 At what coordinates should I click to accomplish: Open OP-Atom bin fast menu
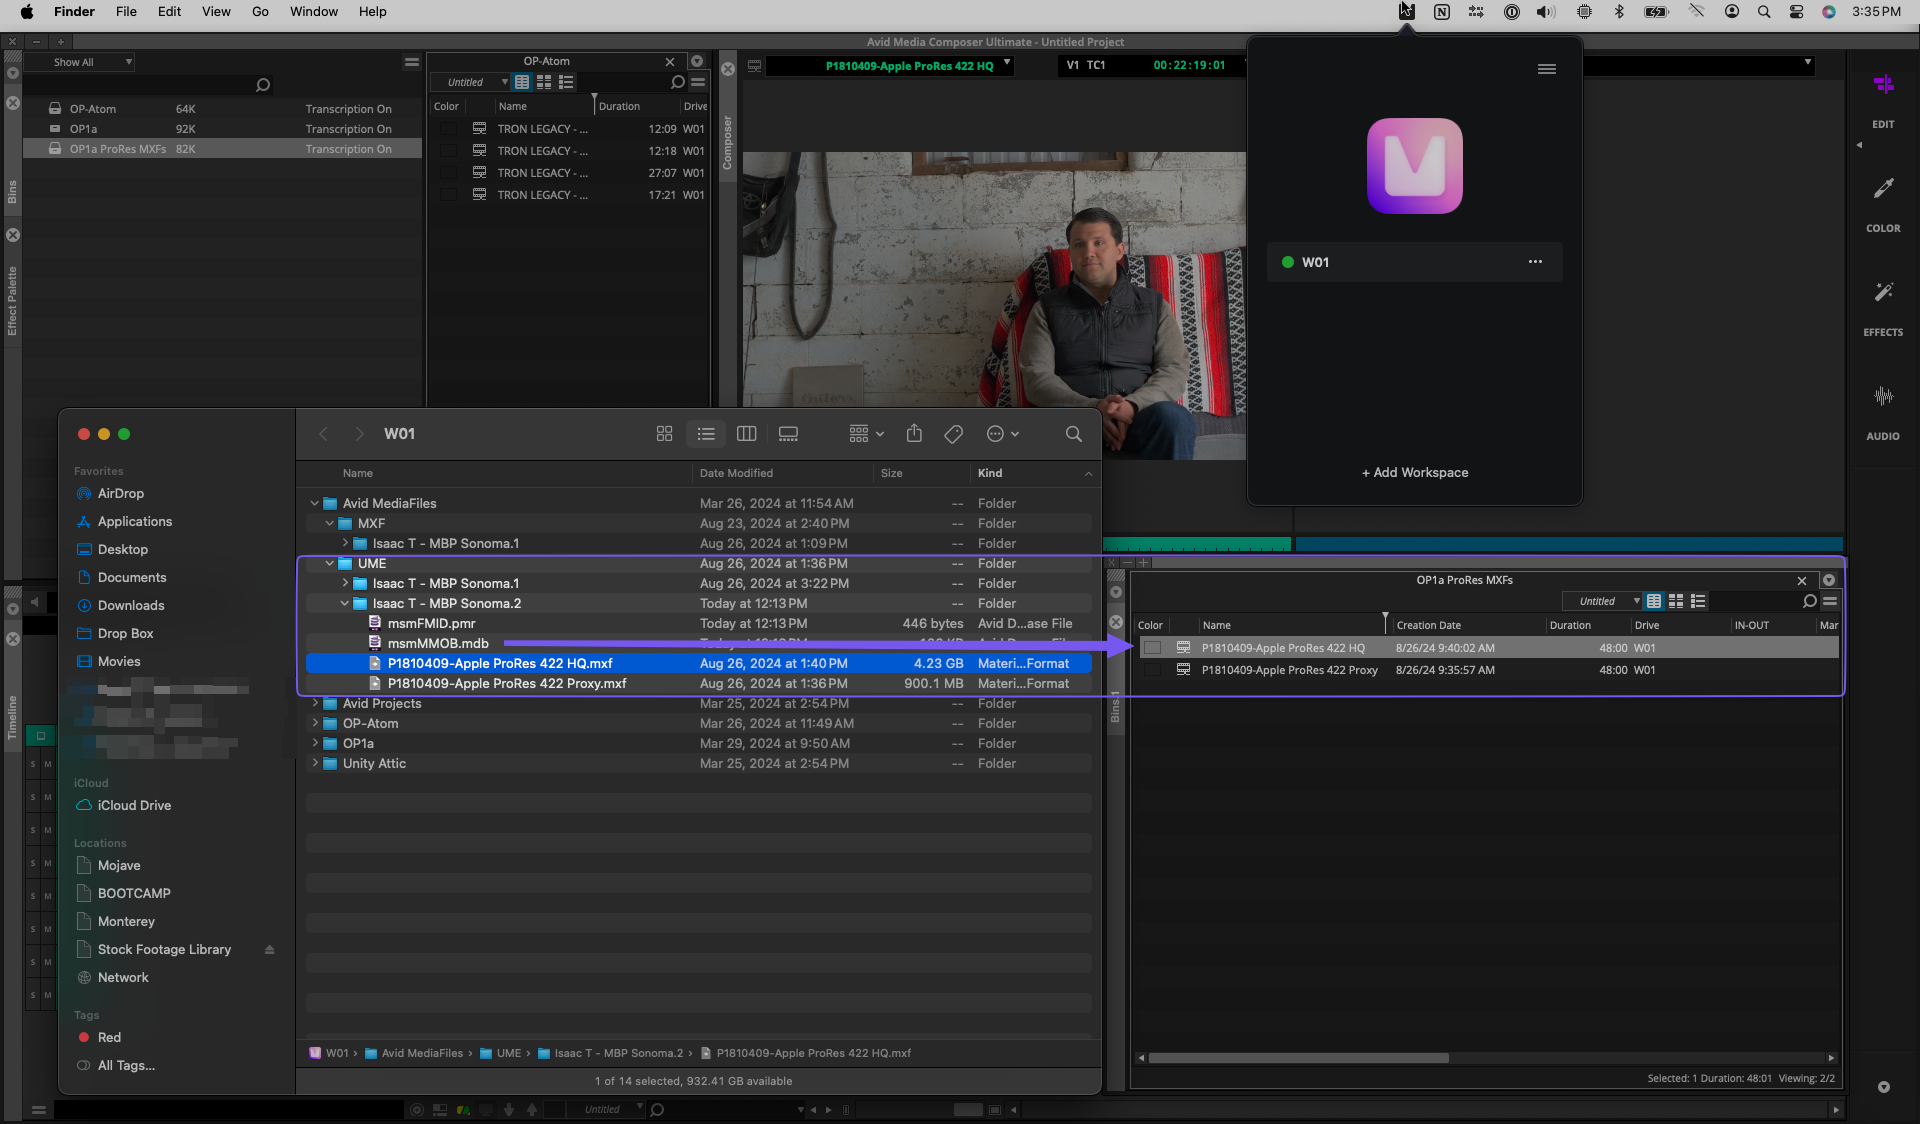point(698,82)
